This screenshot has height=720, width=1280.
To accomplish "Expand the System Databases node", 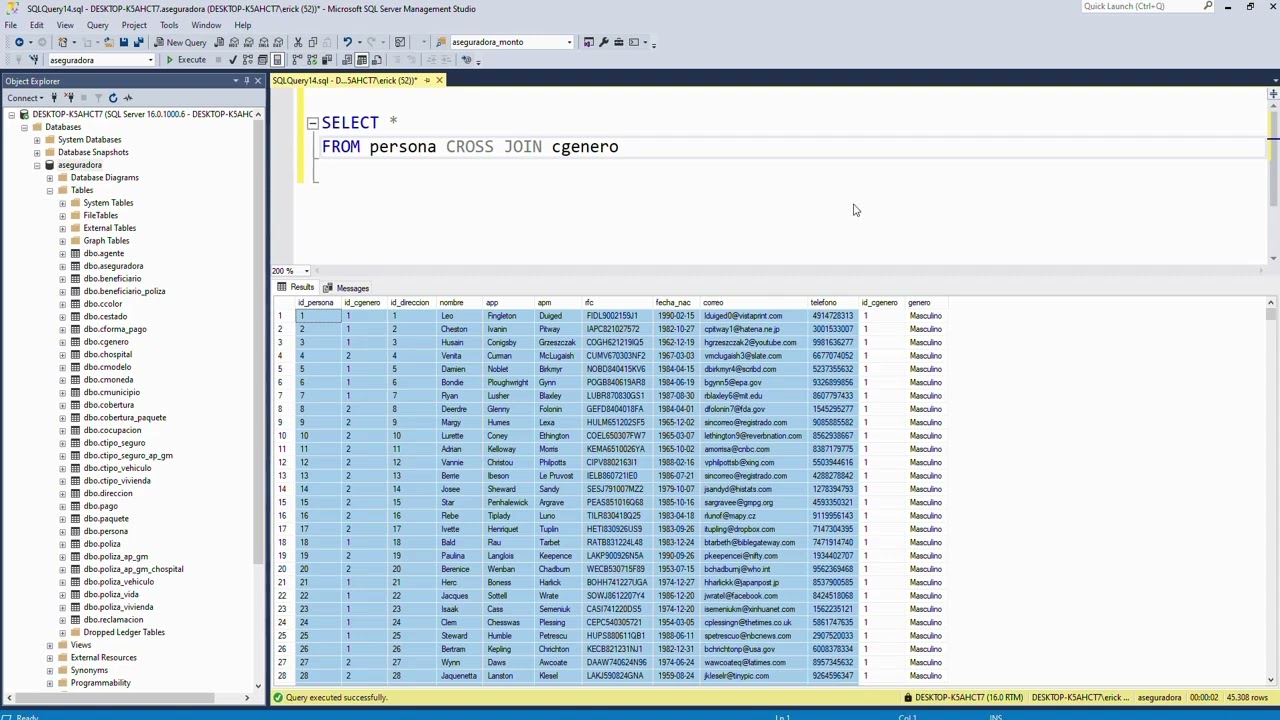I will tap(37, 140).
